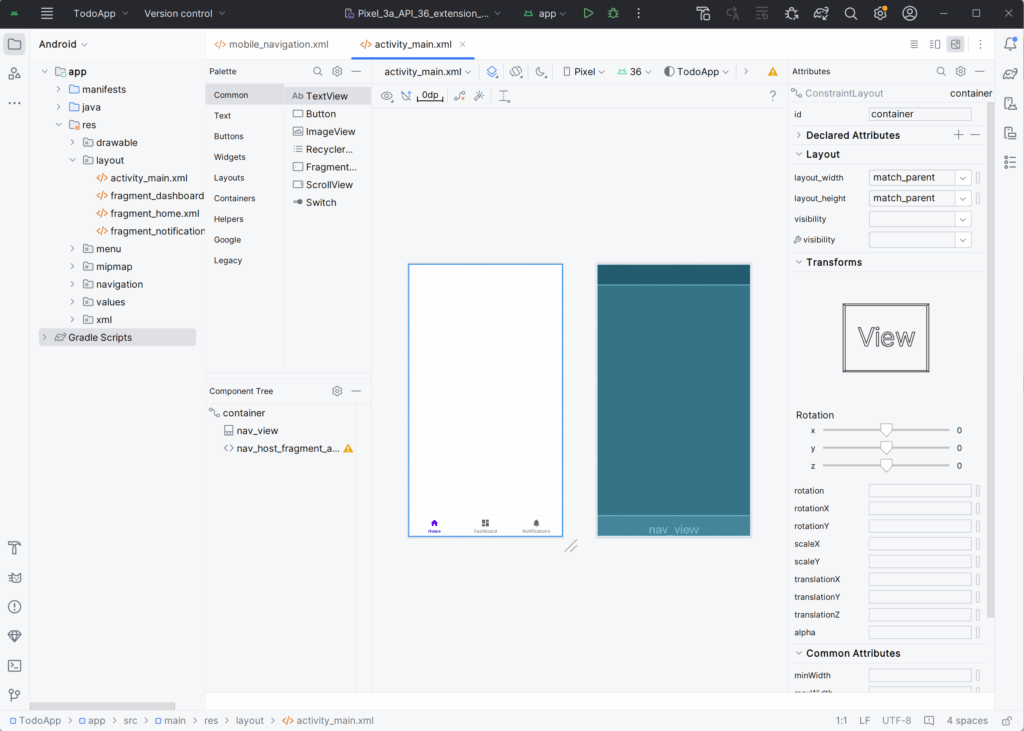Screen dimensions: 1024x731
Task: Open layout editor help question mark
Action: pos(773,96)
